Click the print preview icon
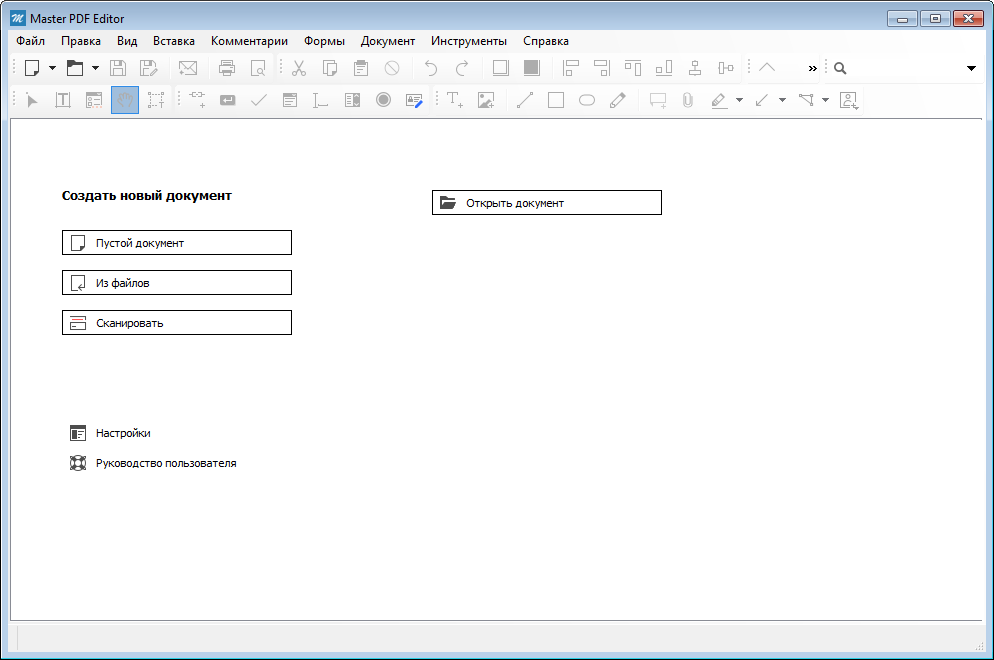Viewport: 994px width, 660px height. coord(258,68)
